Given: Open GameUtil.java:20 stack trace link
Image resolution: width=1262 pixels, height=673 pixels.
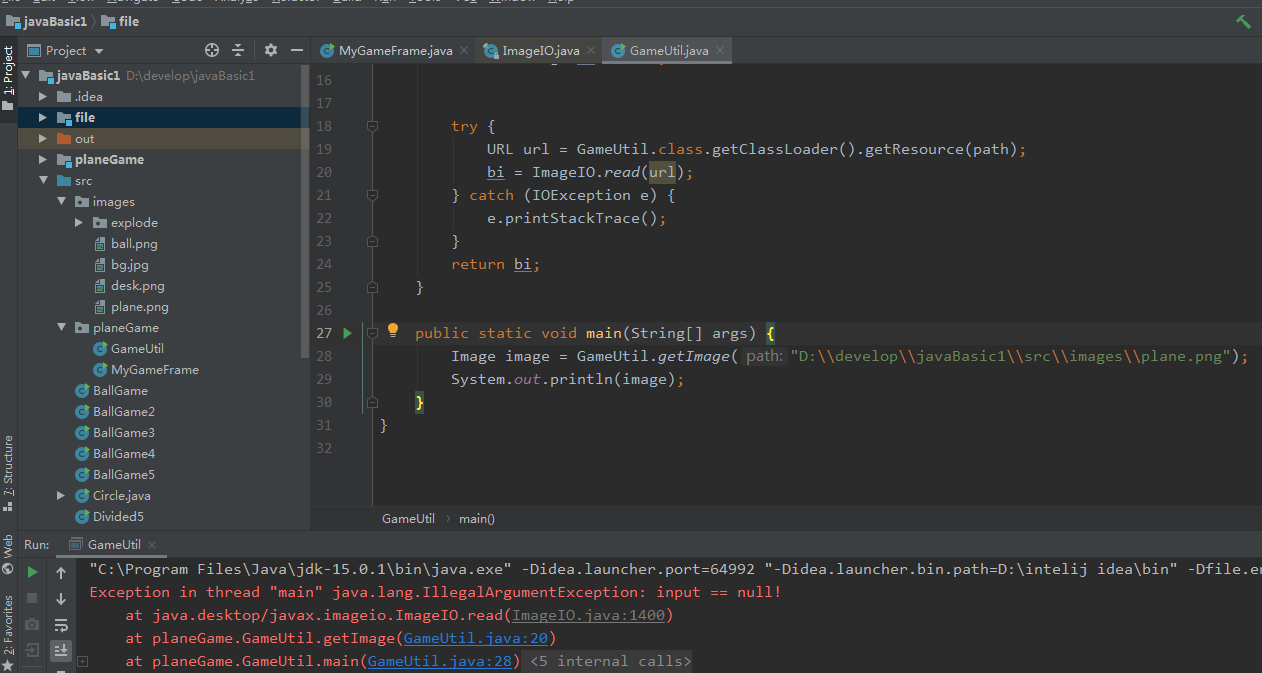Looking at the screenshot, I should click(x=476, y=638).
